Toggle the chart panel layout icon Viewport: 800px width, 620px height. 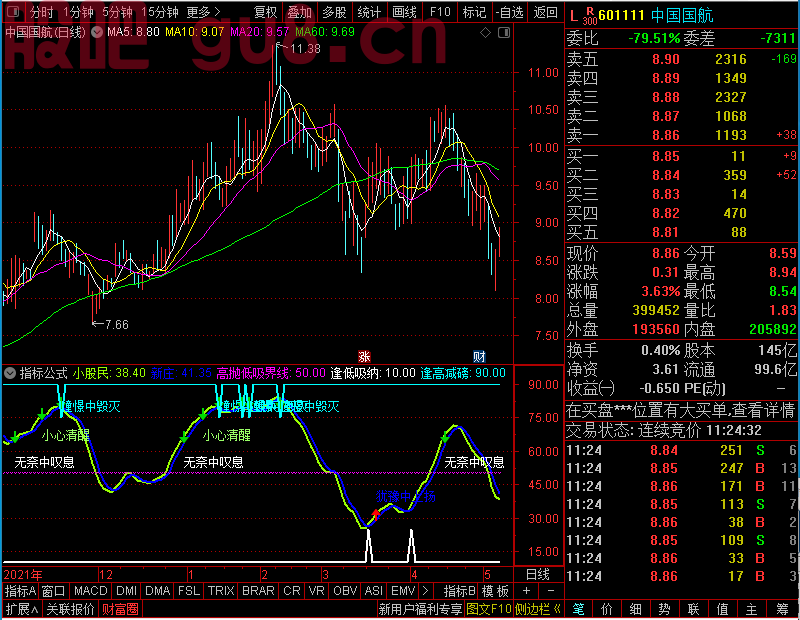click(504, 33)
